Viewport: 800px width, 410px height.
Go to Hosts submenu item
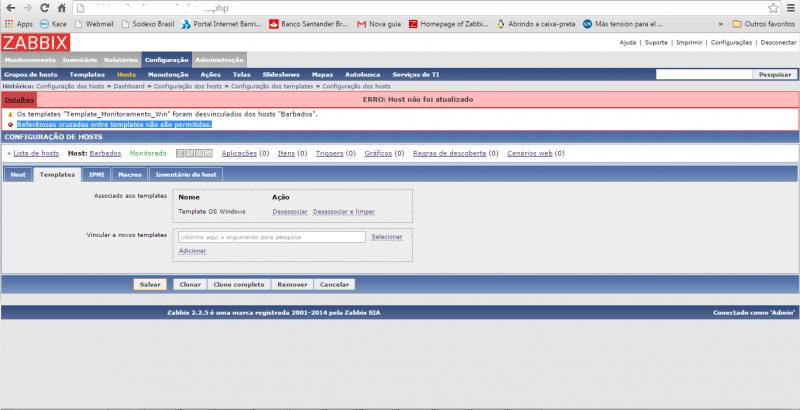pyautogui.click(x=127, y=75)
